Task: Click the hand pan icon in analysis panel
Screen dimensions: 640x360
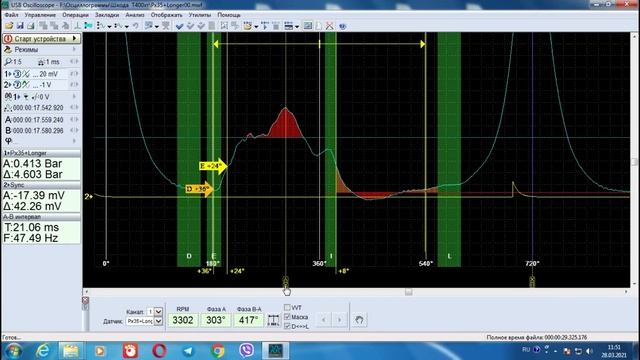Action: click(359, 320)
